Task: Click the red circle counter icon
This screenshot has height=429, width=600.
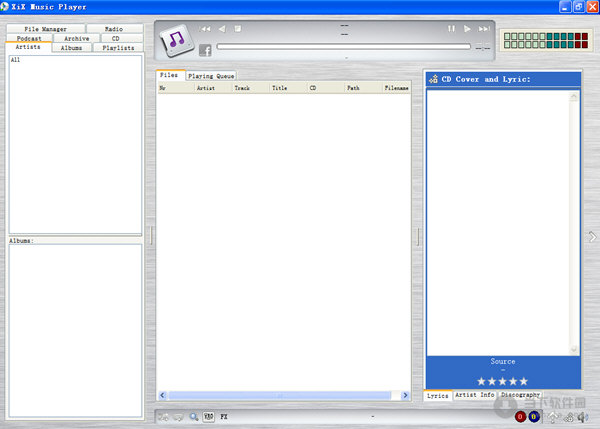Action: click(520, 417)
